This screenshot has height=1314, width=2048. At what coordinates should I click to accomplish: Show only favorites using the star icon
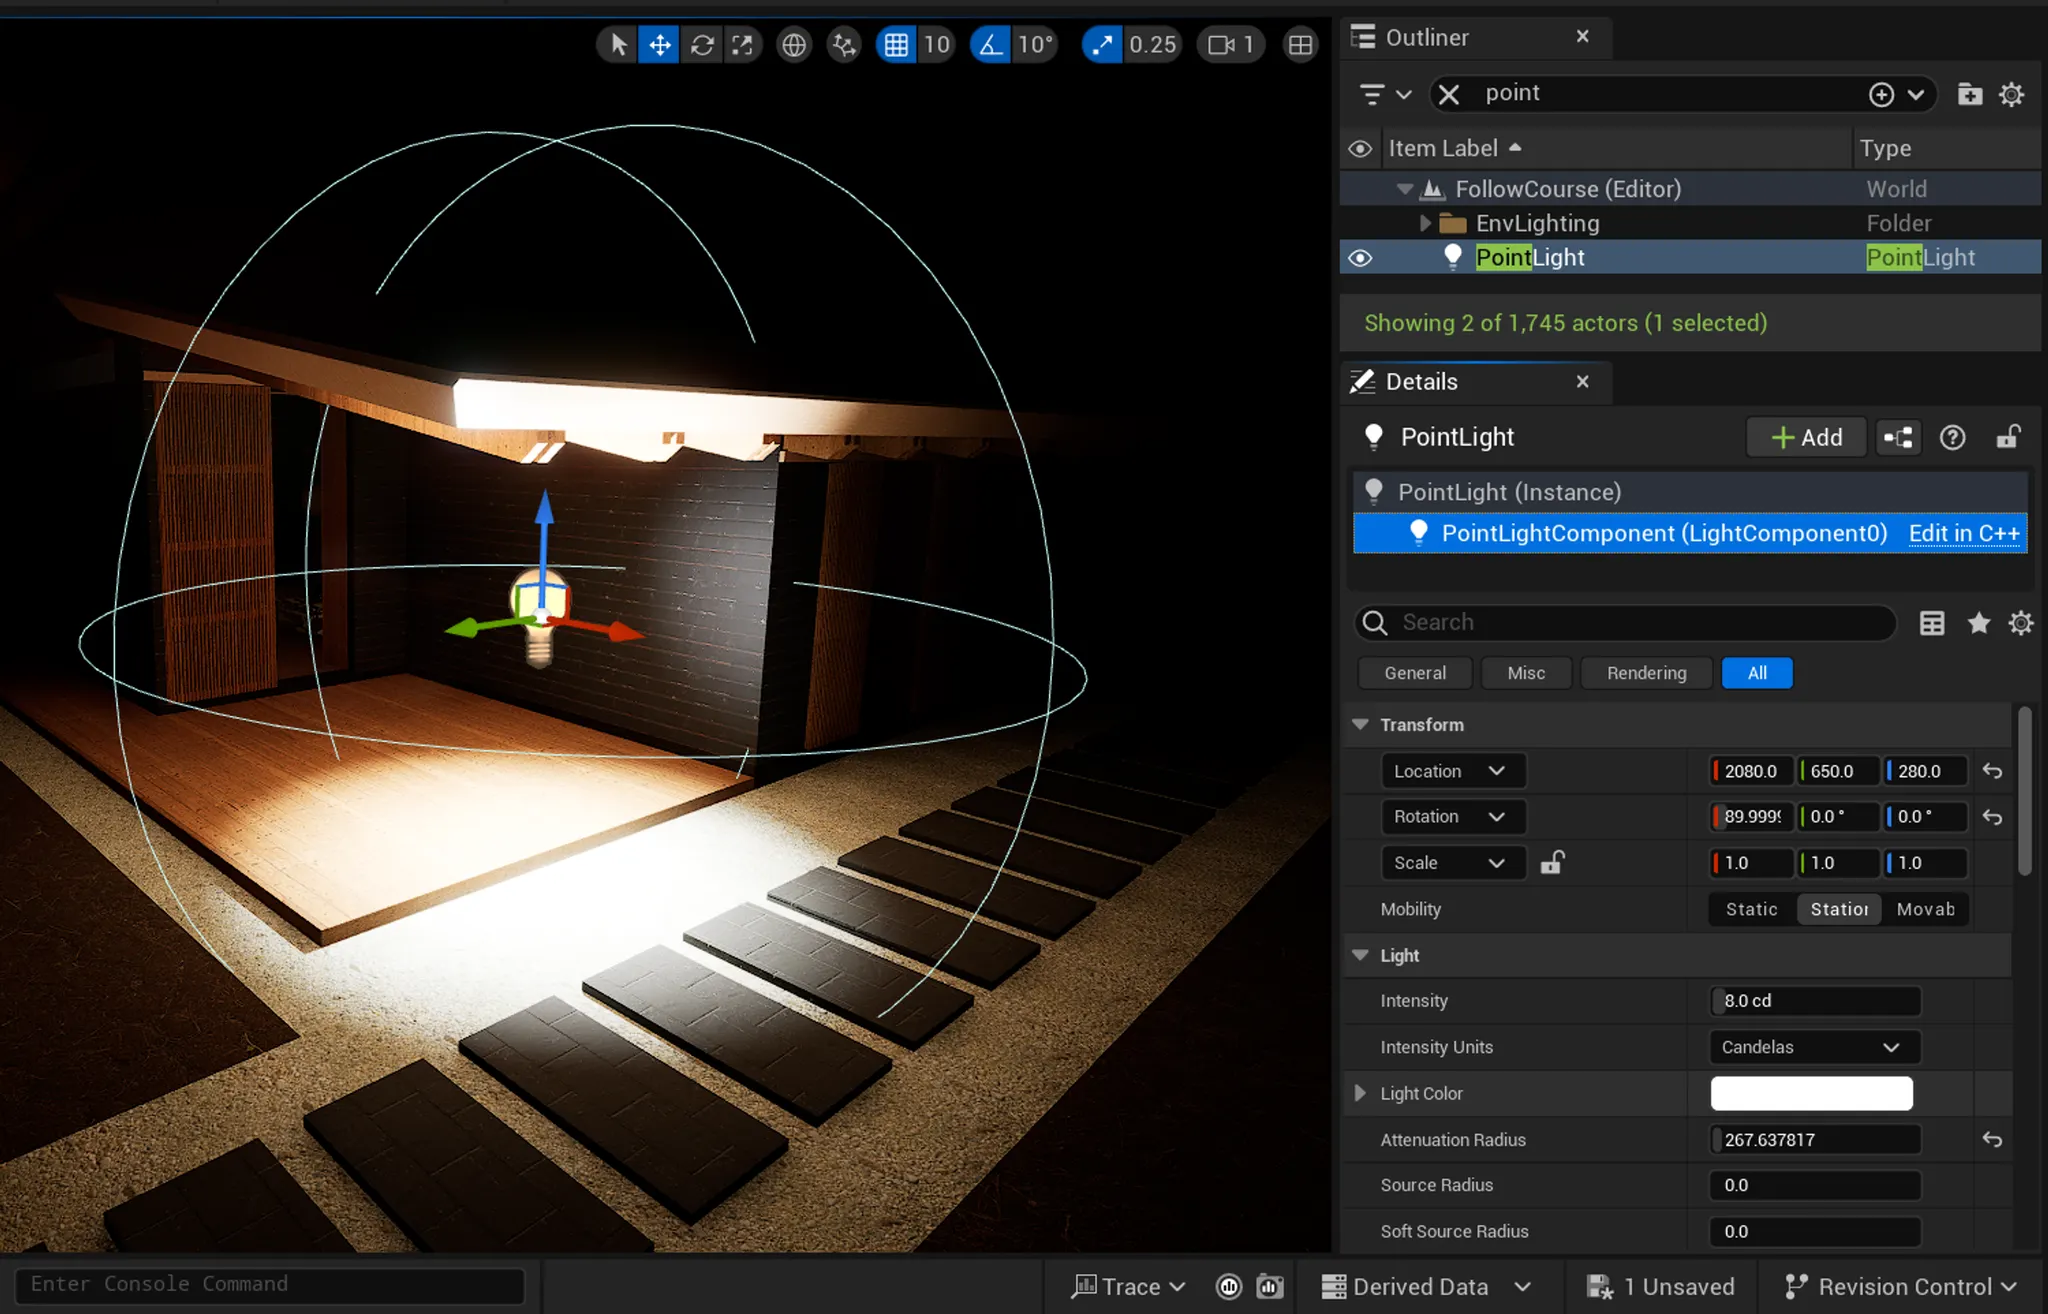click(1978, 623)
